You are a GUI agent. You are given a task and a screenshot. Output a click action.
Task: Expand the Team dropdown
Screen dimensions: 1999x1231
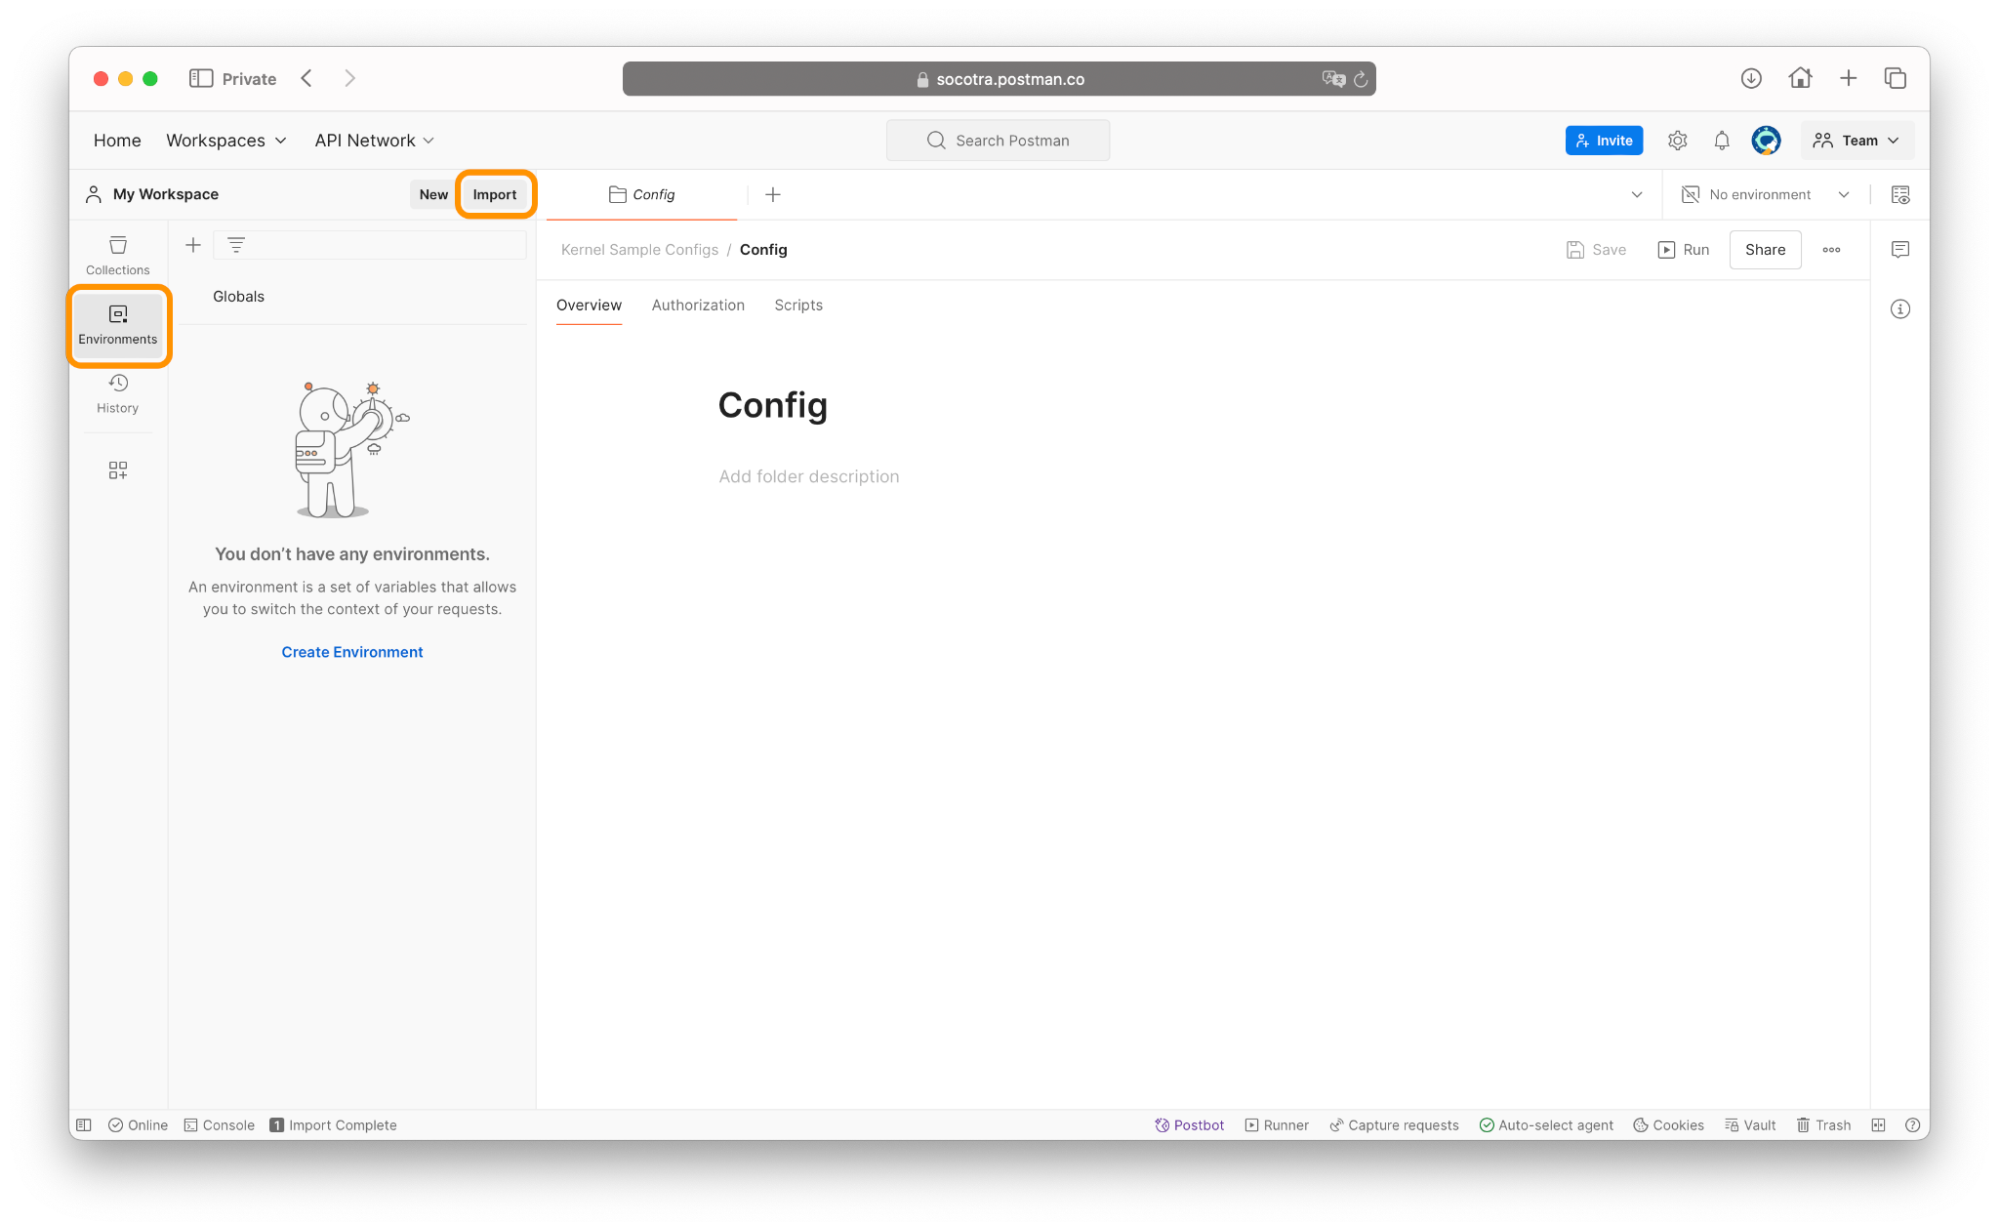[x=1857, y=141]
